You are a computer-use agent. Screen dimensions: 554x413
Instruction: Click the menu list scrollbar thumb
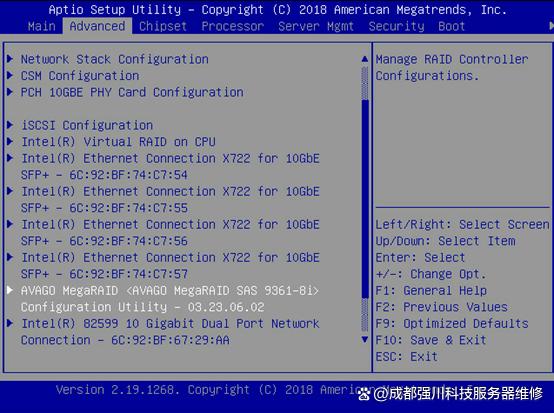point(365,199)
